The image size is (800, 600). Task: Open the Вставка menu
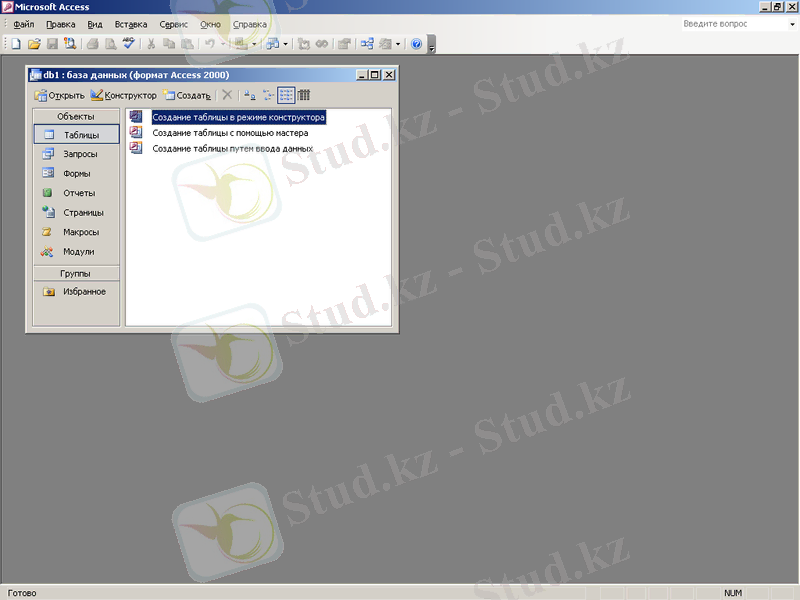tap(131, 24)
